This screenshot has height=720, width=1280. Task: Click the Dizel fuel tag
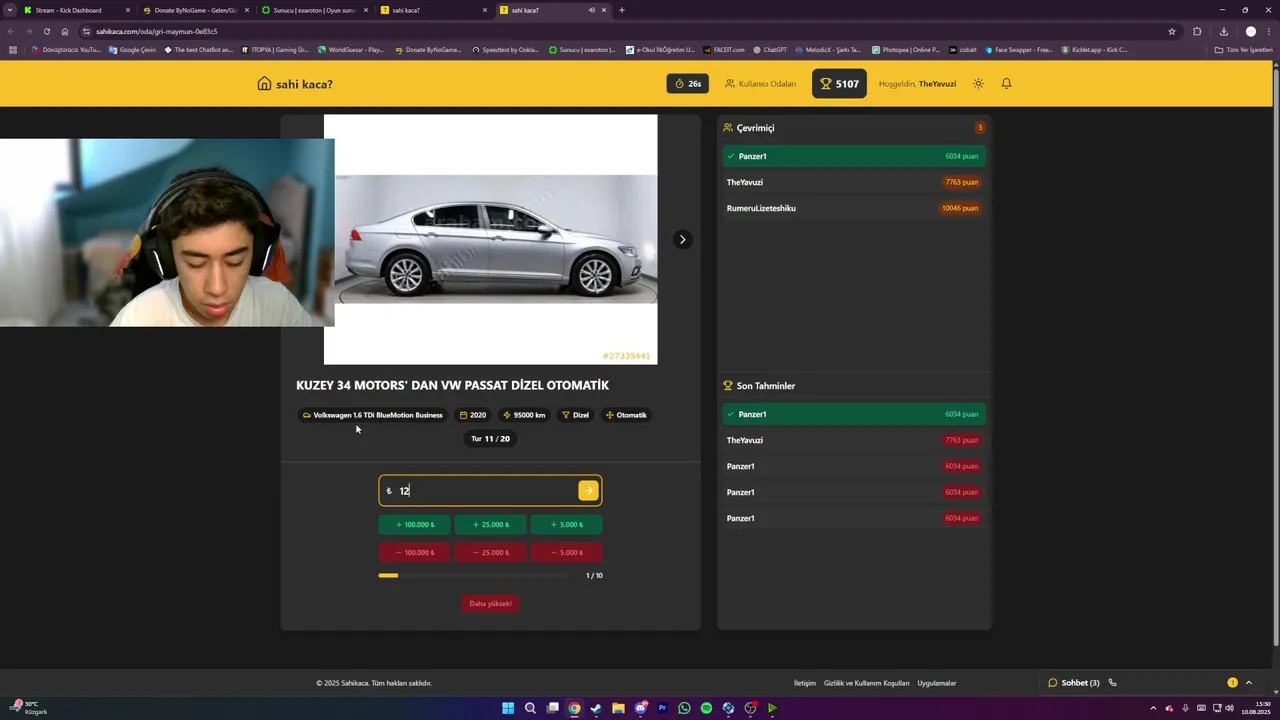pos(575,415)
